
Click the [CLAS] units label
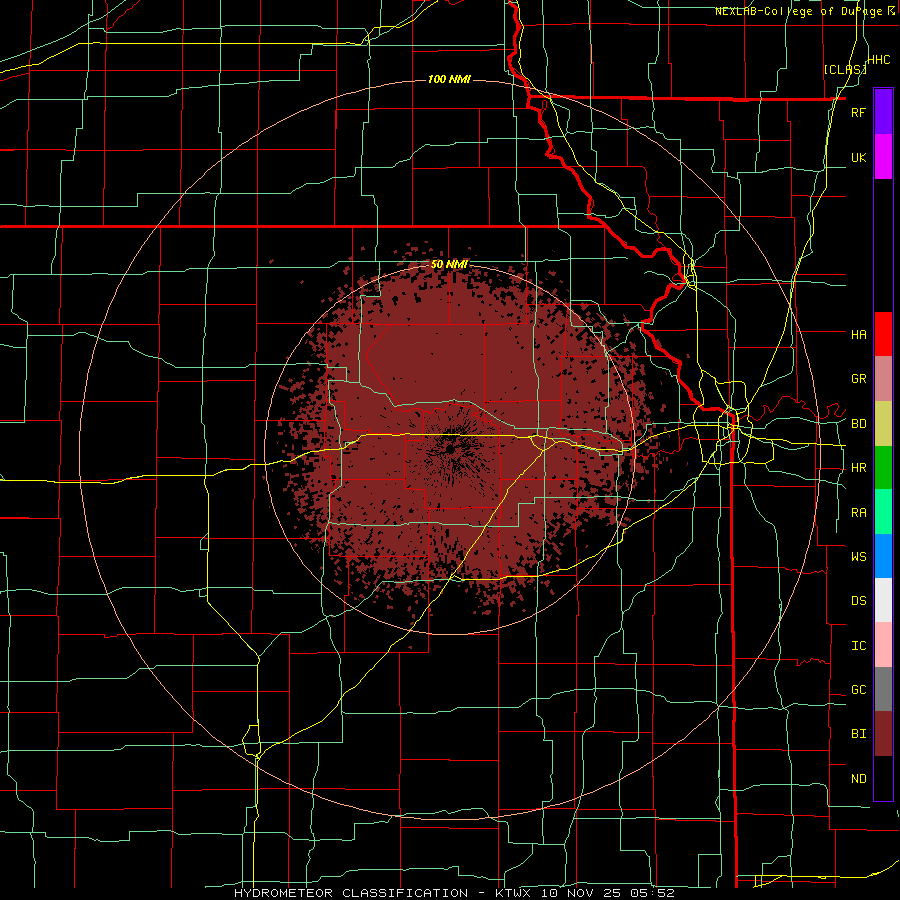click(x=845, y=69)
